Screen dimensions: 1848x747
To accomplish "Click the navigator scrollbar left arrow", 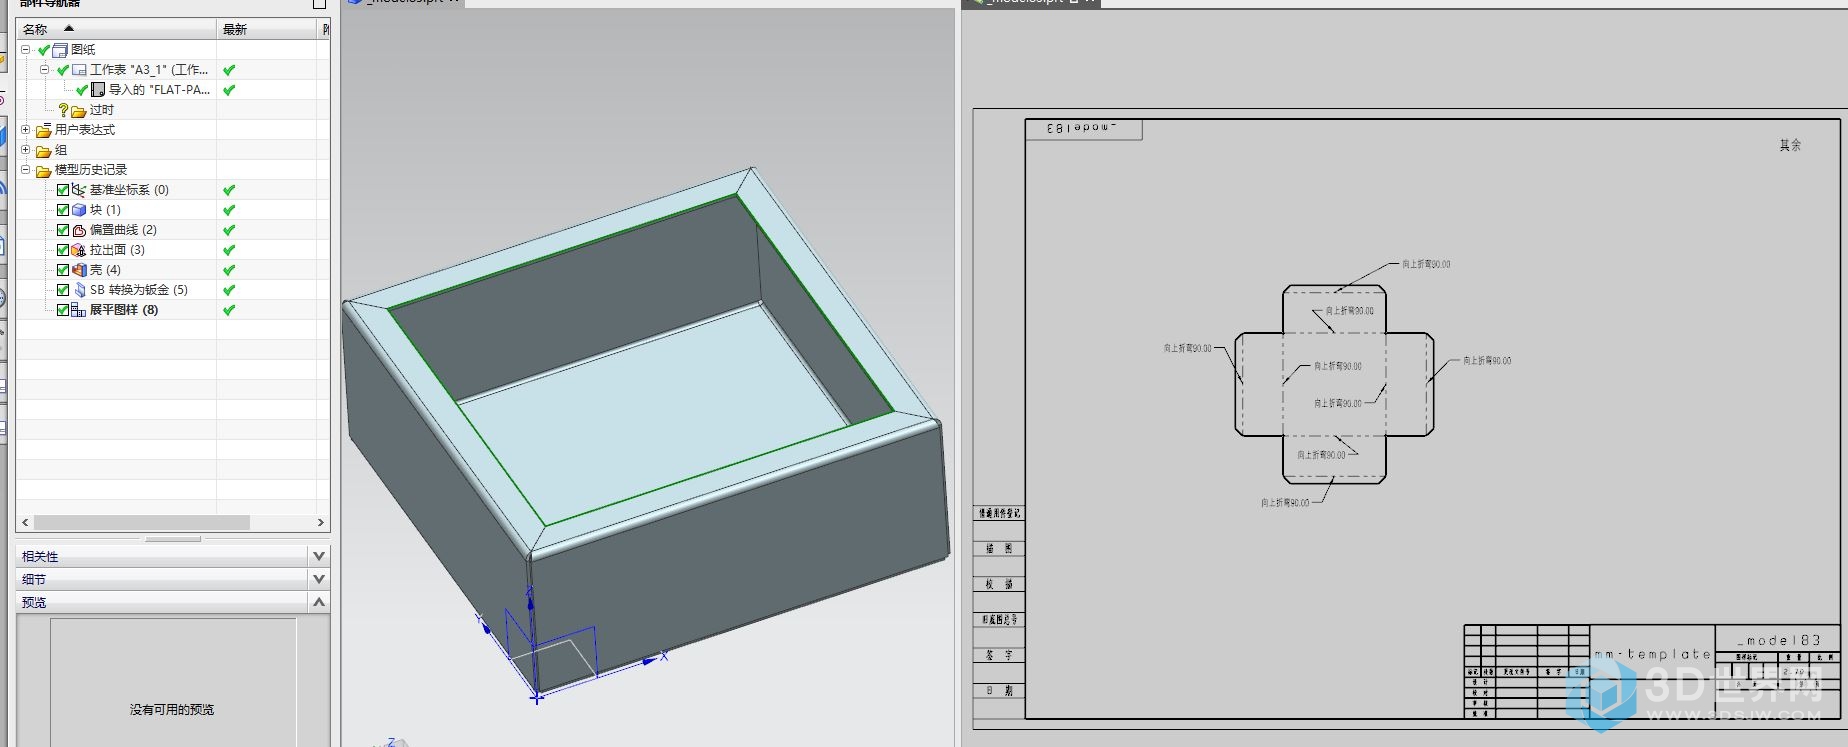I will [x=25, y=522].
